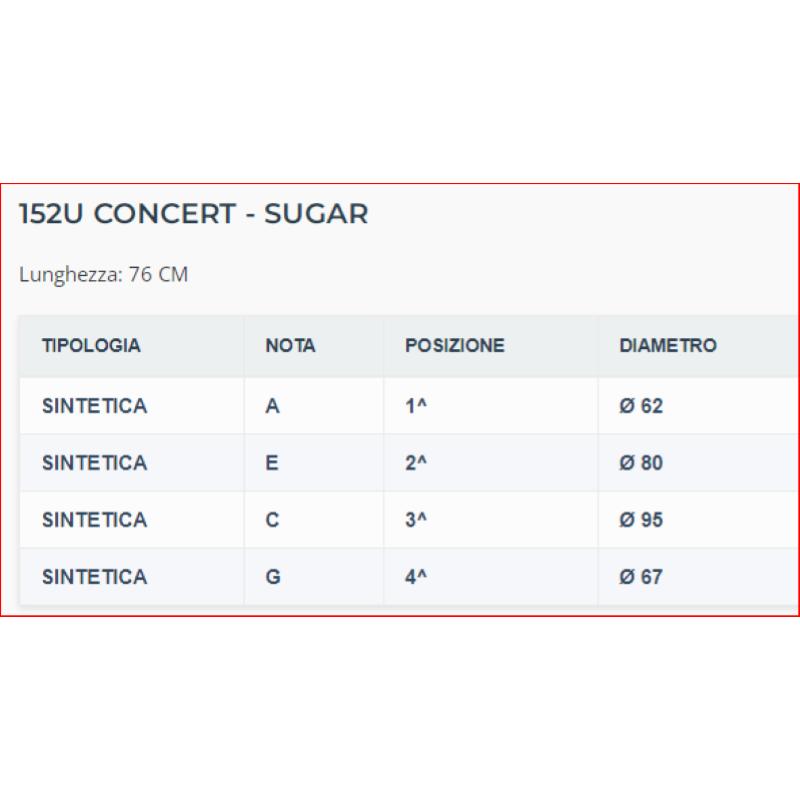The image size is (800, 800).
Task: Select the 1^ position cell
Action: 416,406
